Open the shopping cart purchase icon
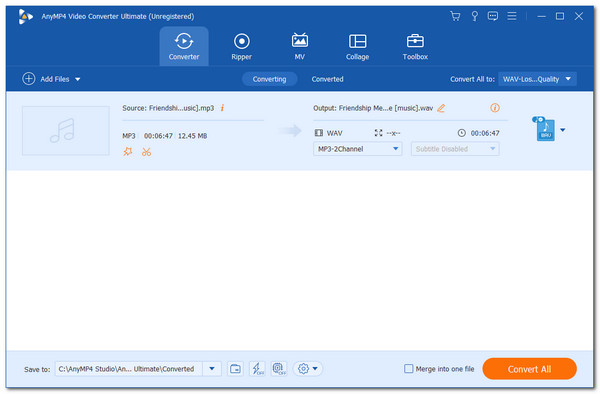Image resolution: width=600 pixels, height=394 pixels. tap(455, 16)
